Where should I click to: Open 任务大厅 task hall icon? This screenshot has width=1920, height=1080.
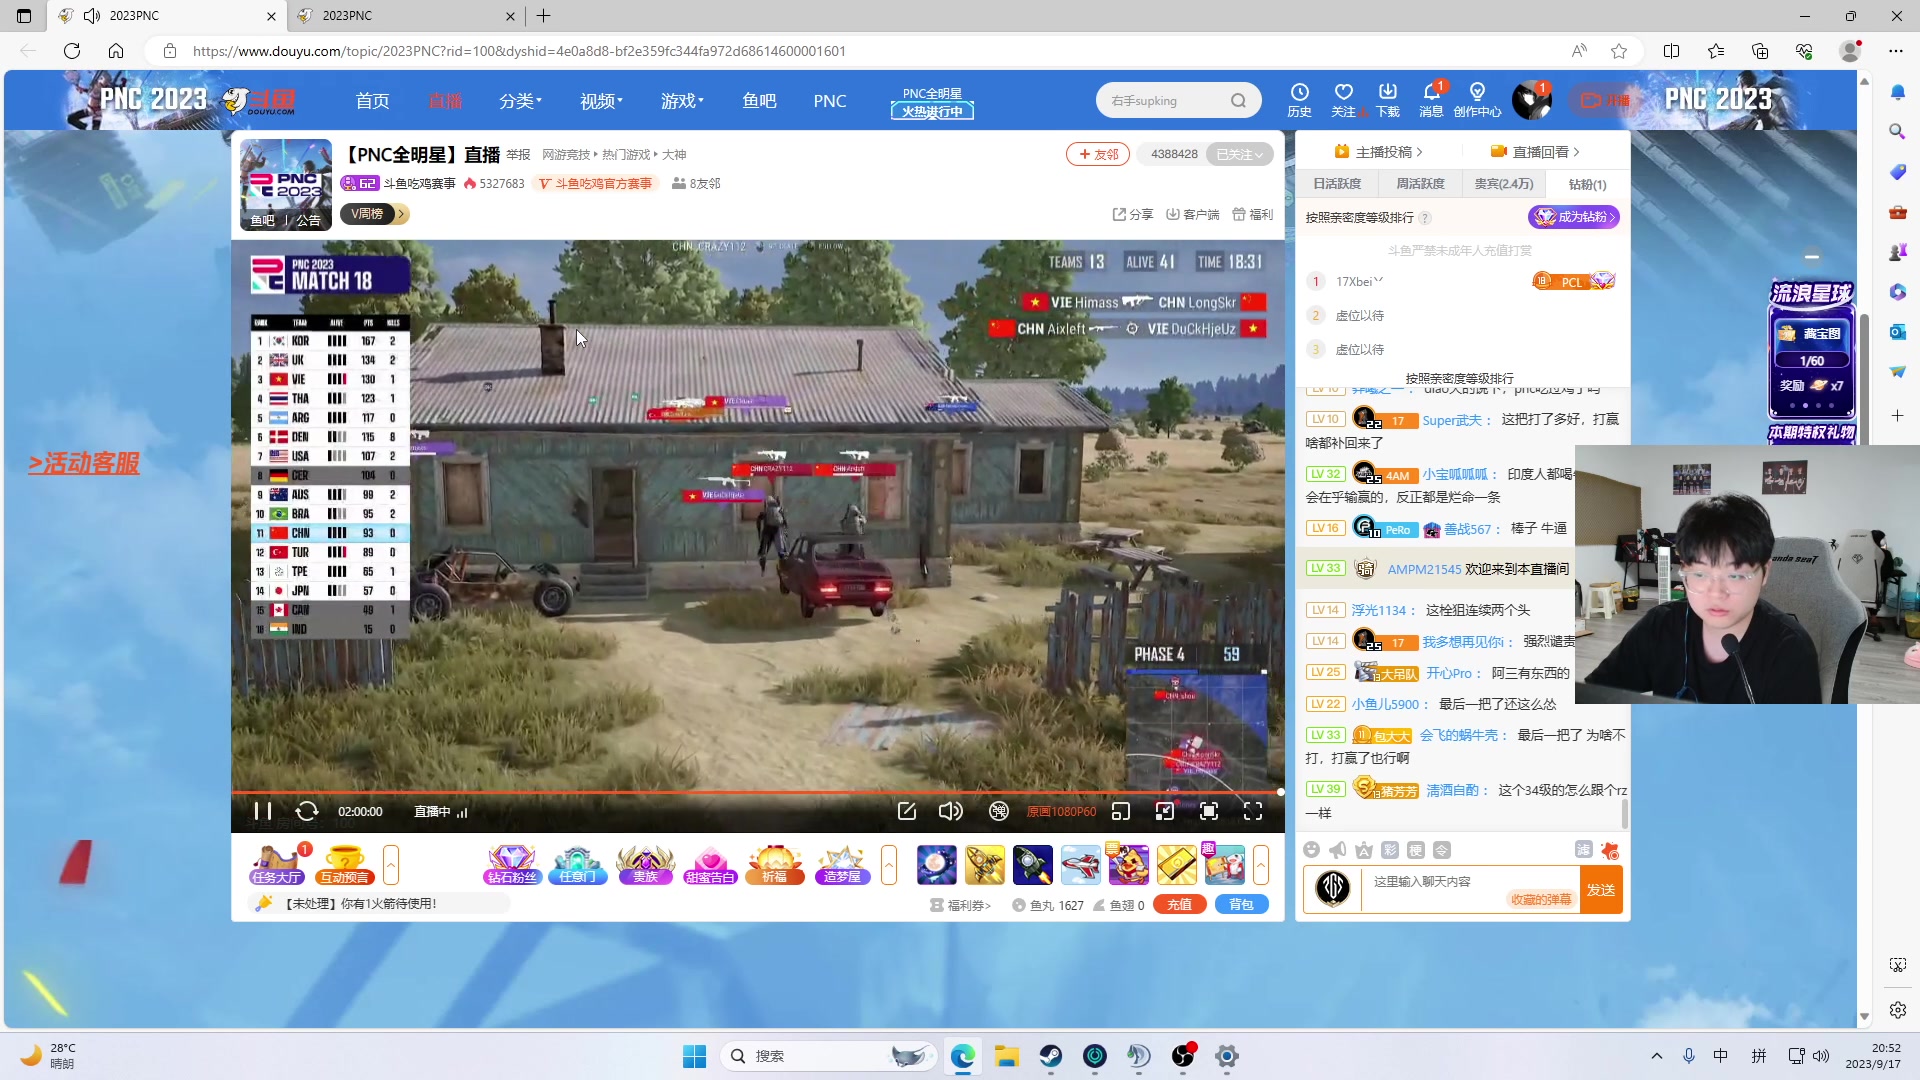tap(277, 865)
